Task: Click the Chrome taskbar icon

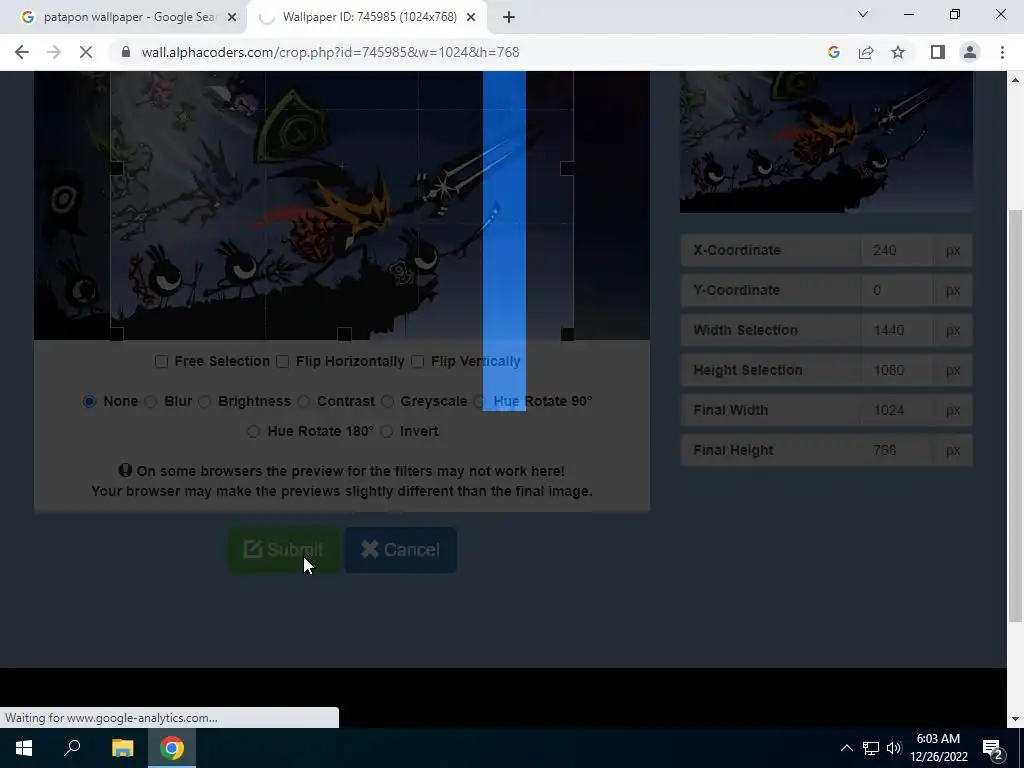Action: tap(172, 748)
